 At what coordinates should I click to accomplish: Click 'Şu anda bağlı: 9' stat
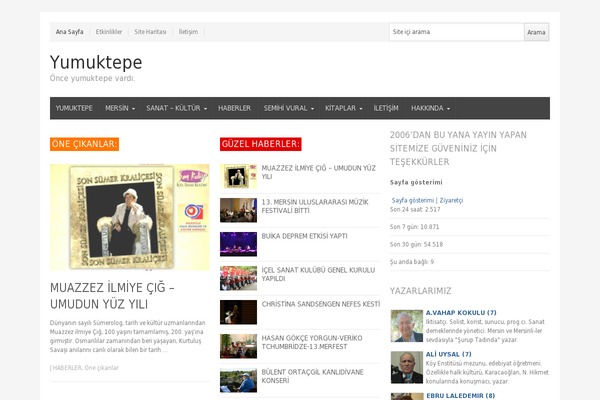412,262
